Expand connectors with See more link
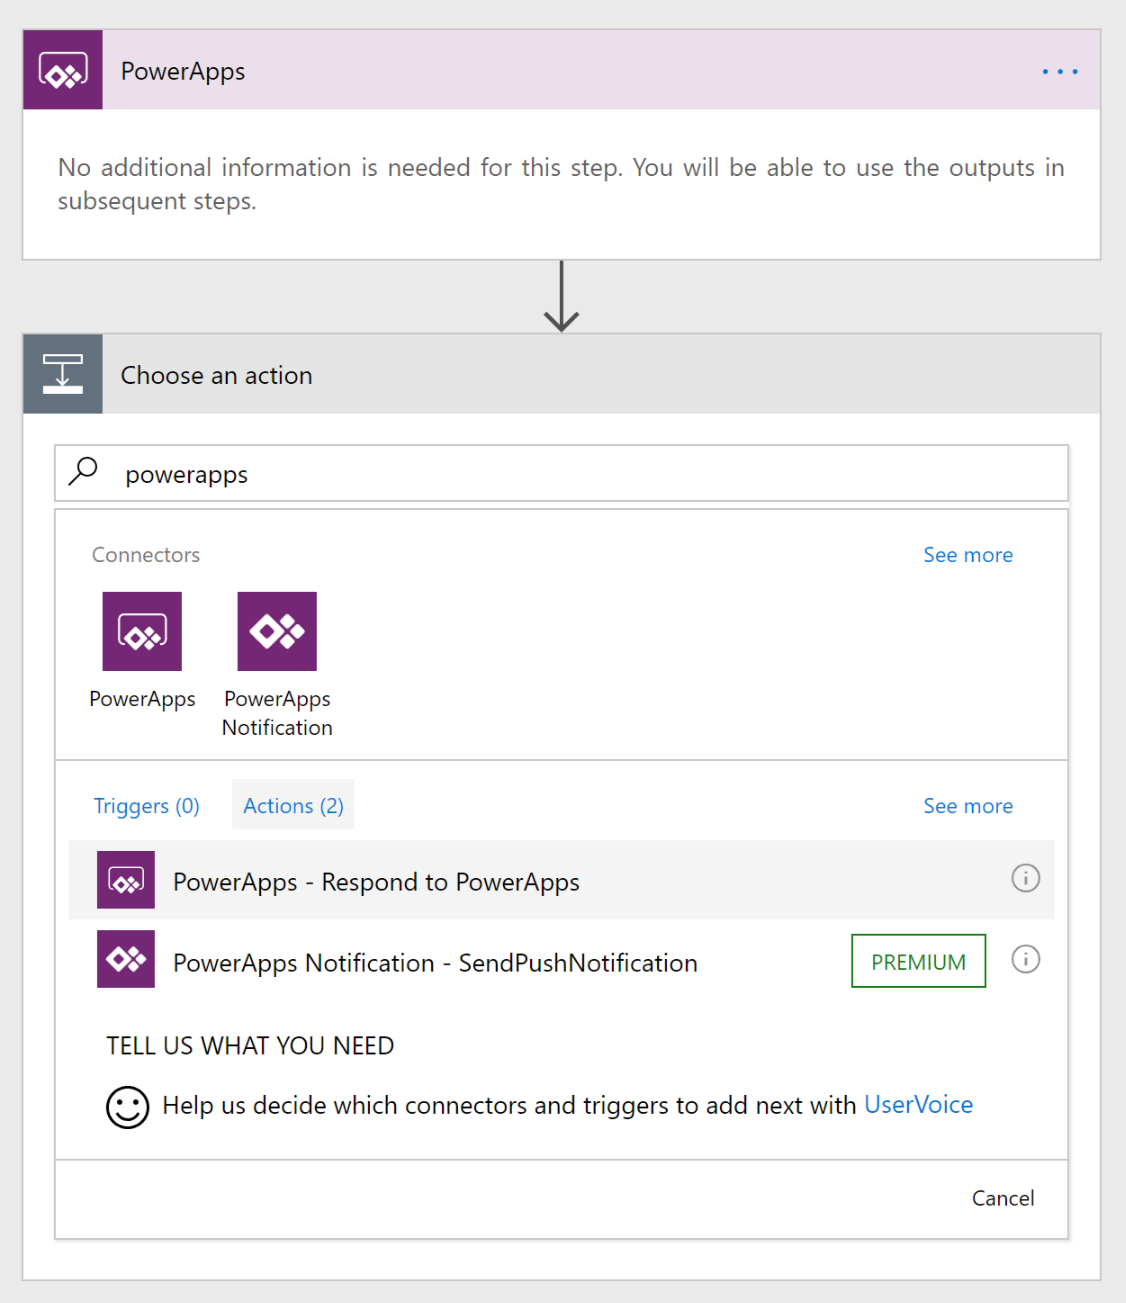This screenshot has width=1126, height=1303. 967,555
